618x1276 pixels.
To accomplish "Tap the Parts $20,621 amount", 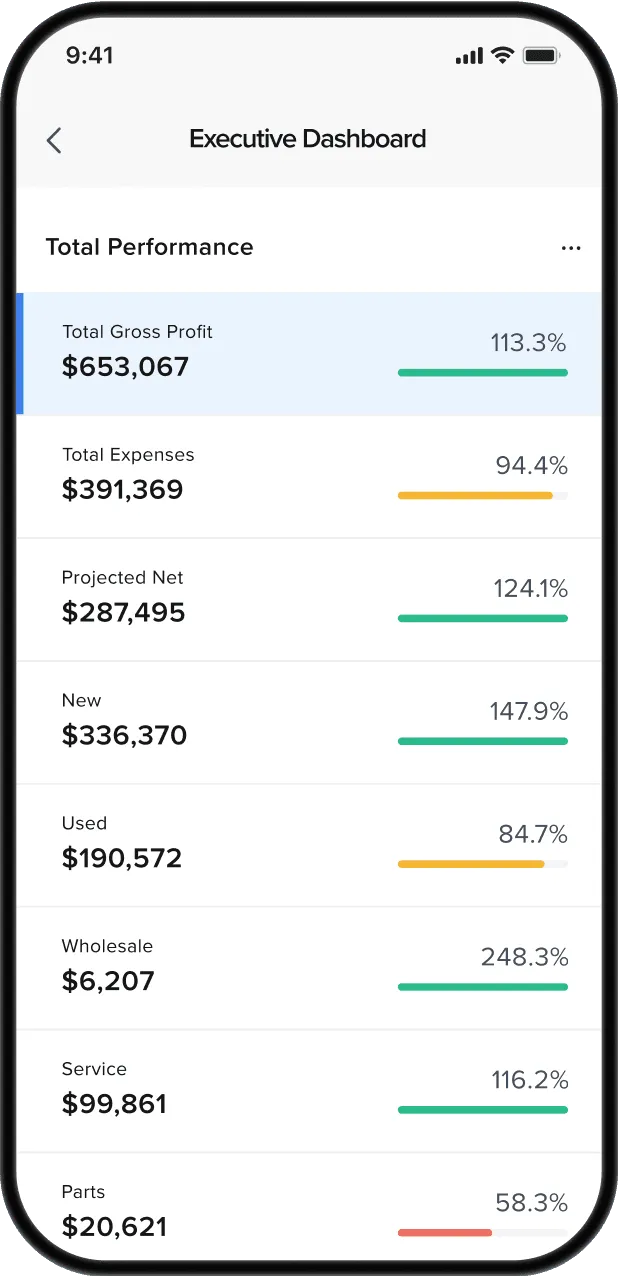I will pos(114,1226).
